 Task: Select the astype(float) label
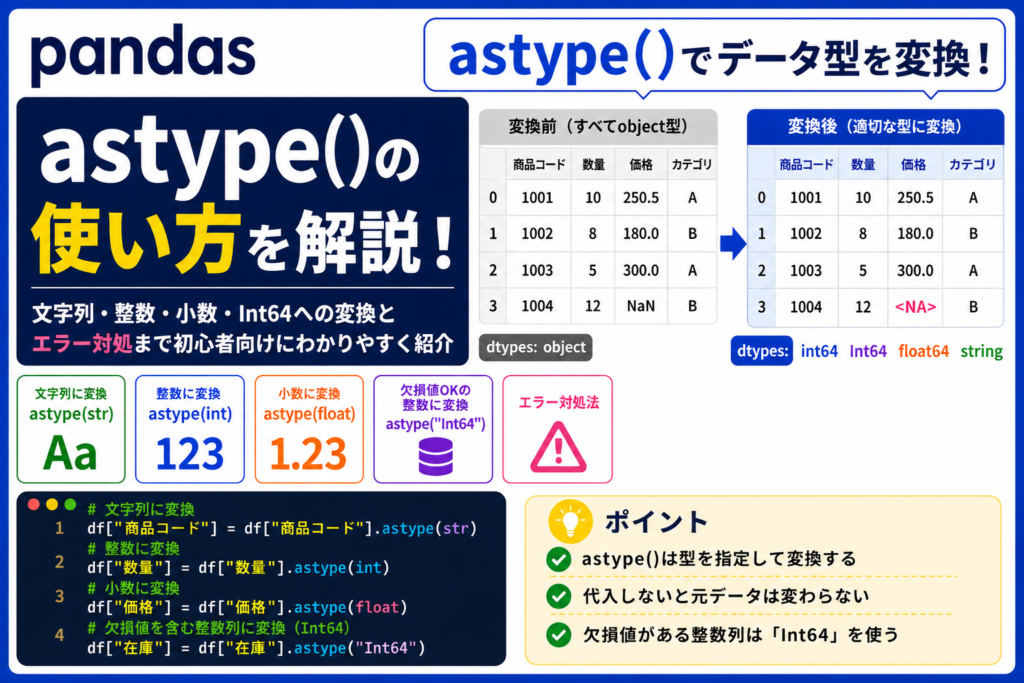[309, 414]
